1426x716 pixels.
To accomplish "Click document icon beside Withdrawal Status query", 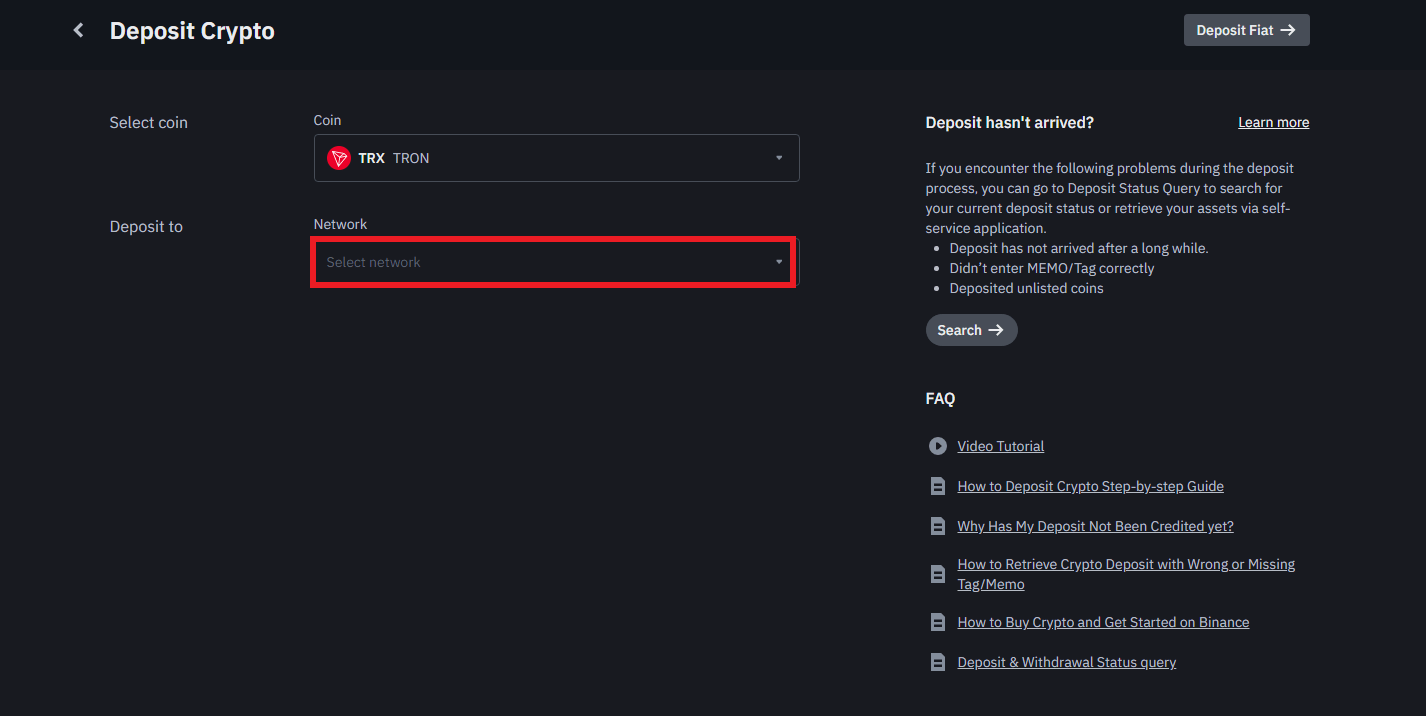I will [x=937, y=662].
